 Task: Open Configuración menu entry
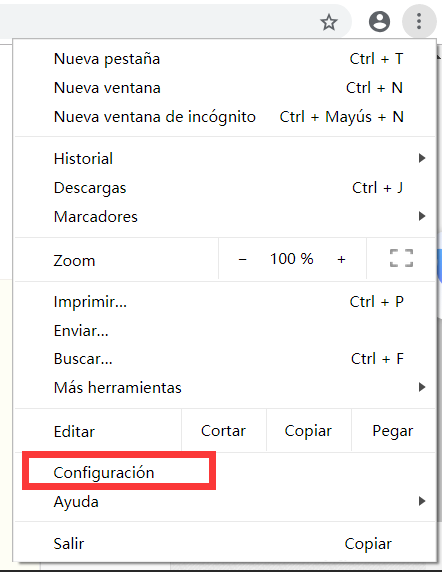[225, 472]
